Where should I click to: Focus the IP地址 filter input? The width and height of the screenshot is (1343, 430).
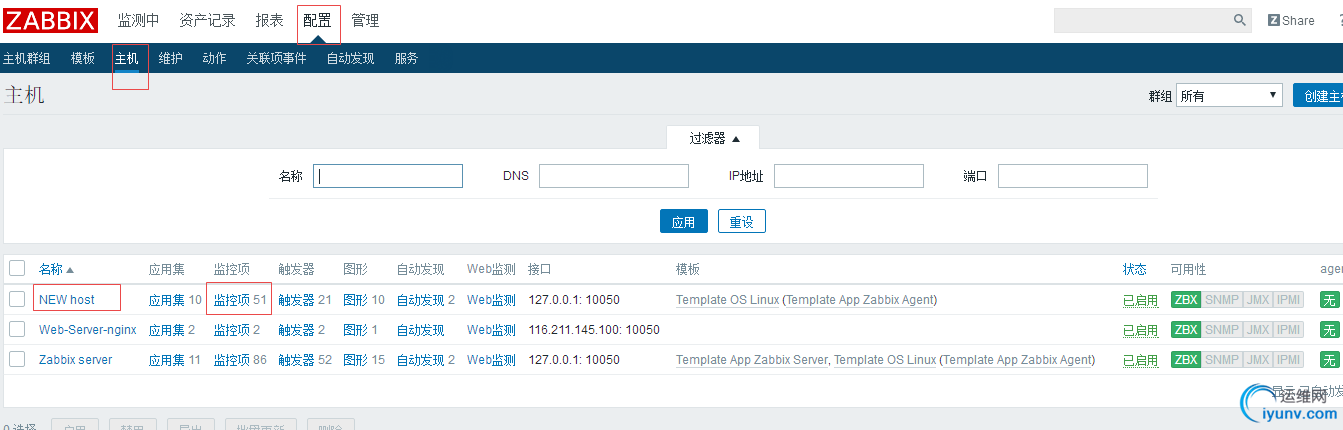click(x=849, y=176)
